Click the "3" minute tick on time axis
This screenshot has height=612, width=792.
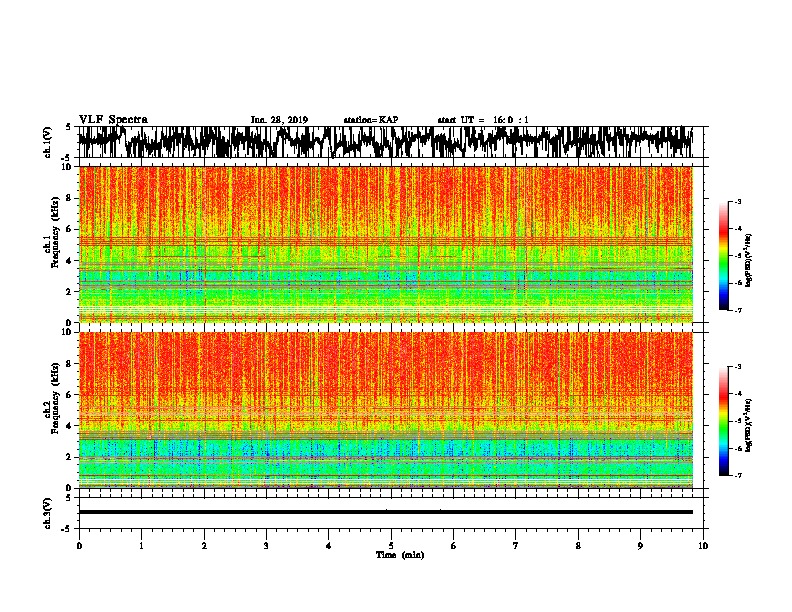(x=266, y=546)
